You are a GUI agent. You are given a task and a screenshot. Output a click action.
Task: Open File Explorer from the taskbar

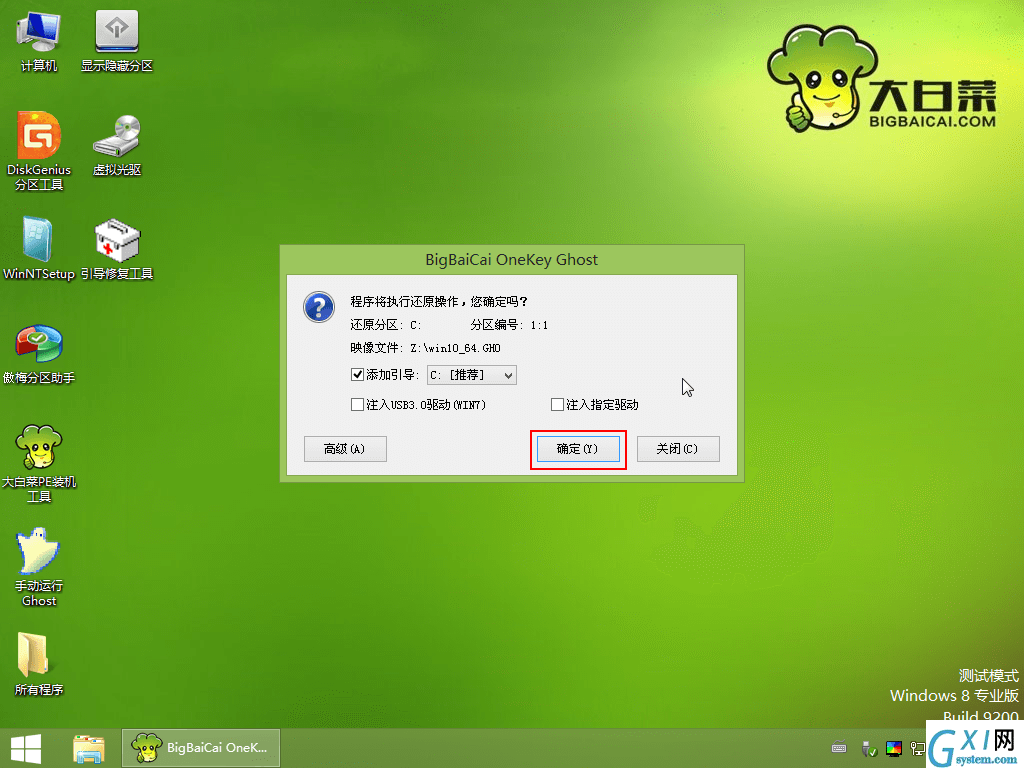(x=89, y=748)
